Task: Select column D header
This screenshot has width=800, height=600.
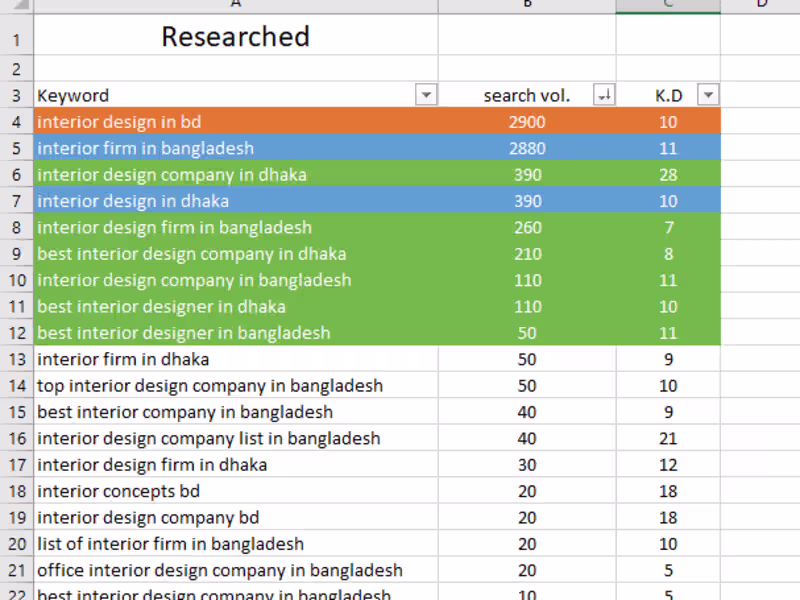Action: click(760, 5)
